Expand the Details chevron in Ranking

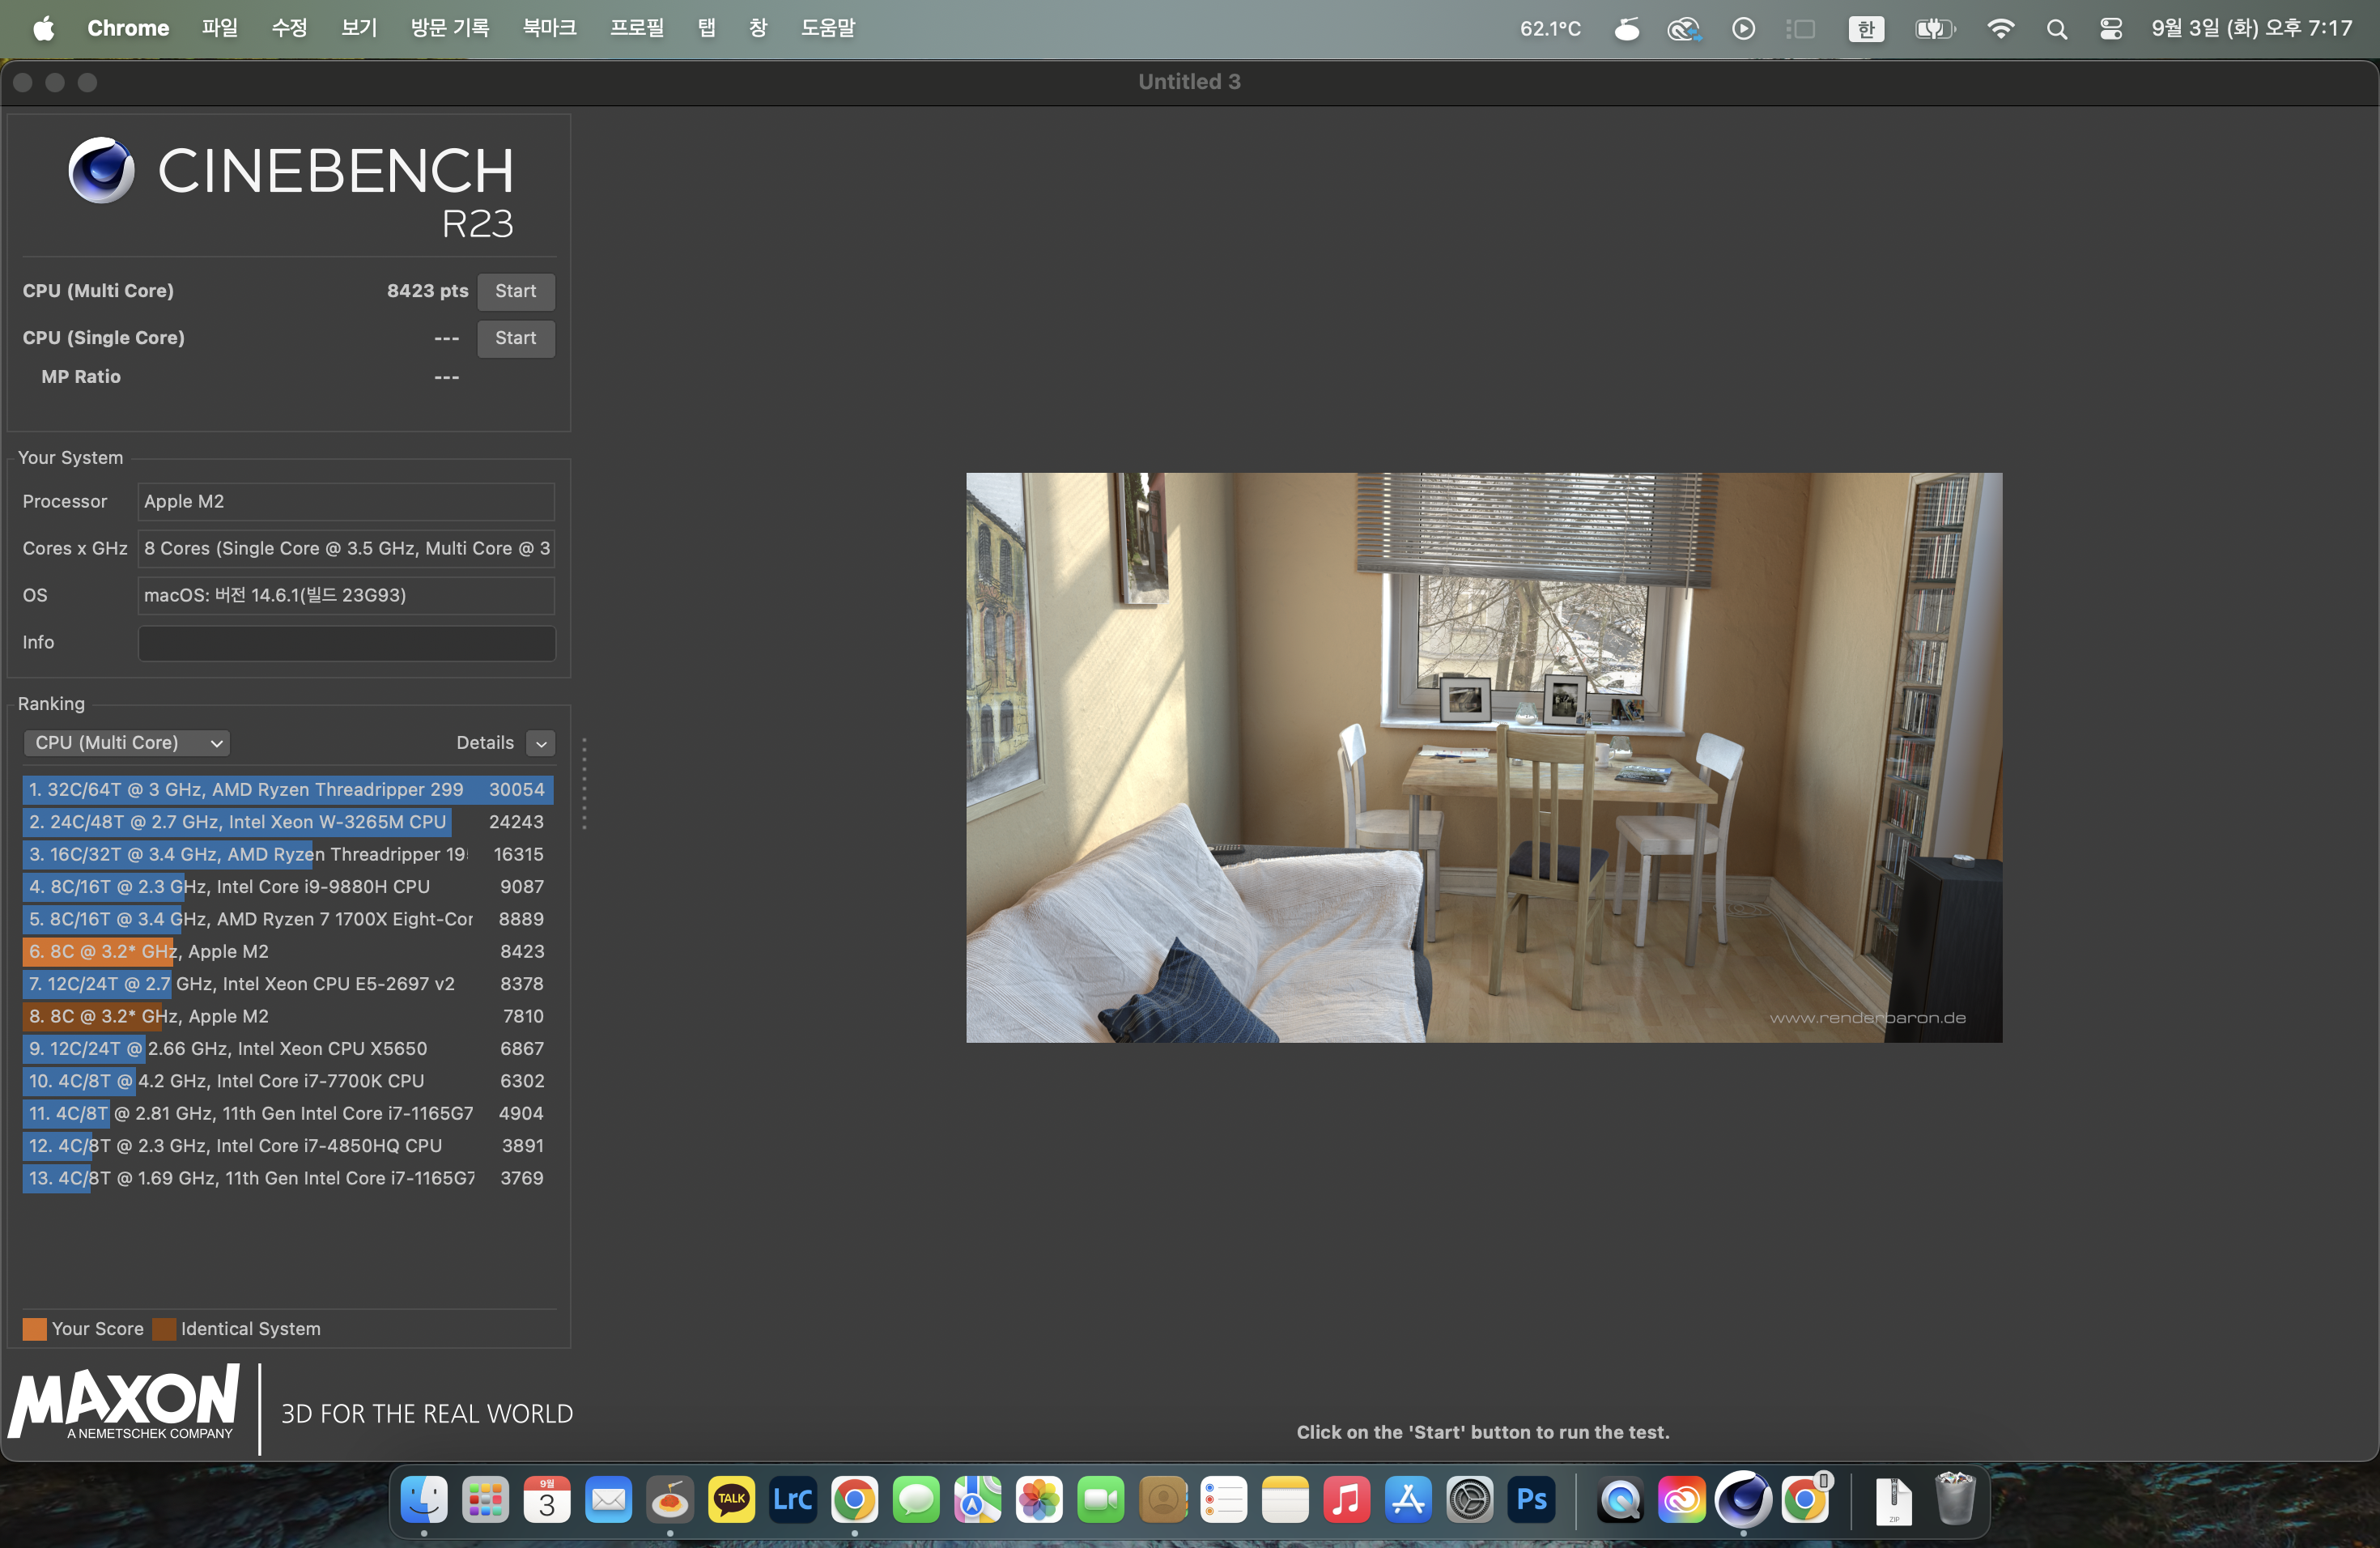pyautogui.click(x=541, y=743)
